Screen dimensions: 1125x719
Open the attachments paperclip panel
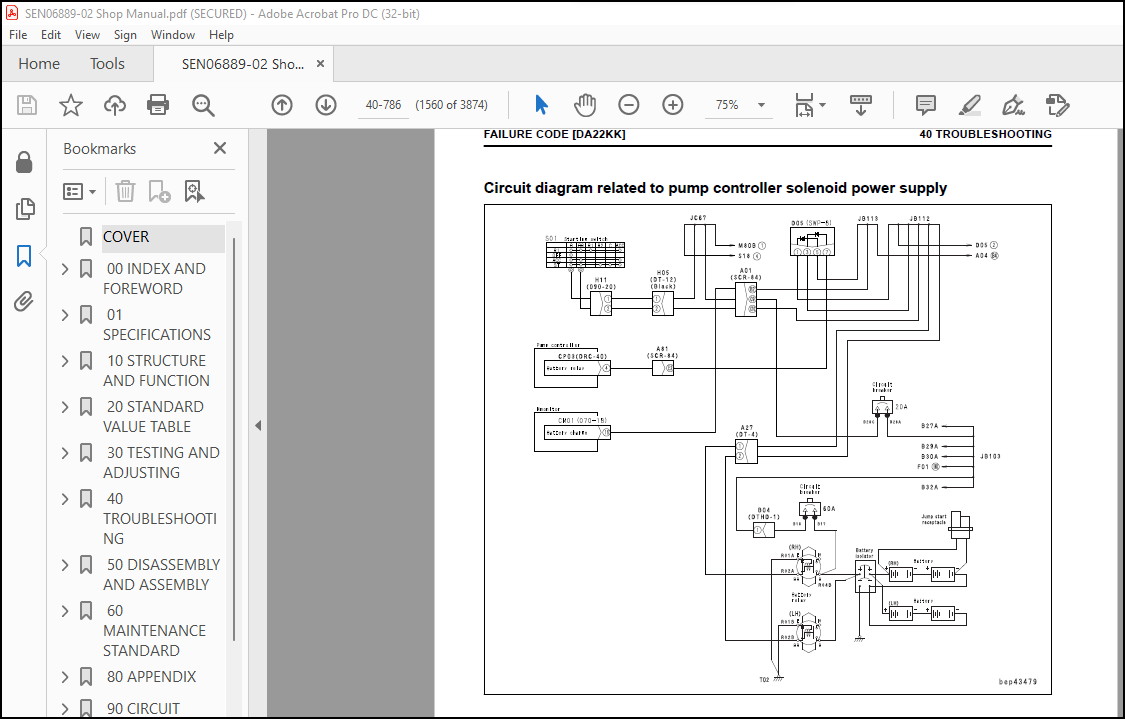pyautogui.click(x=24, y=301)
